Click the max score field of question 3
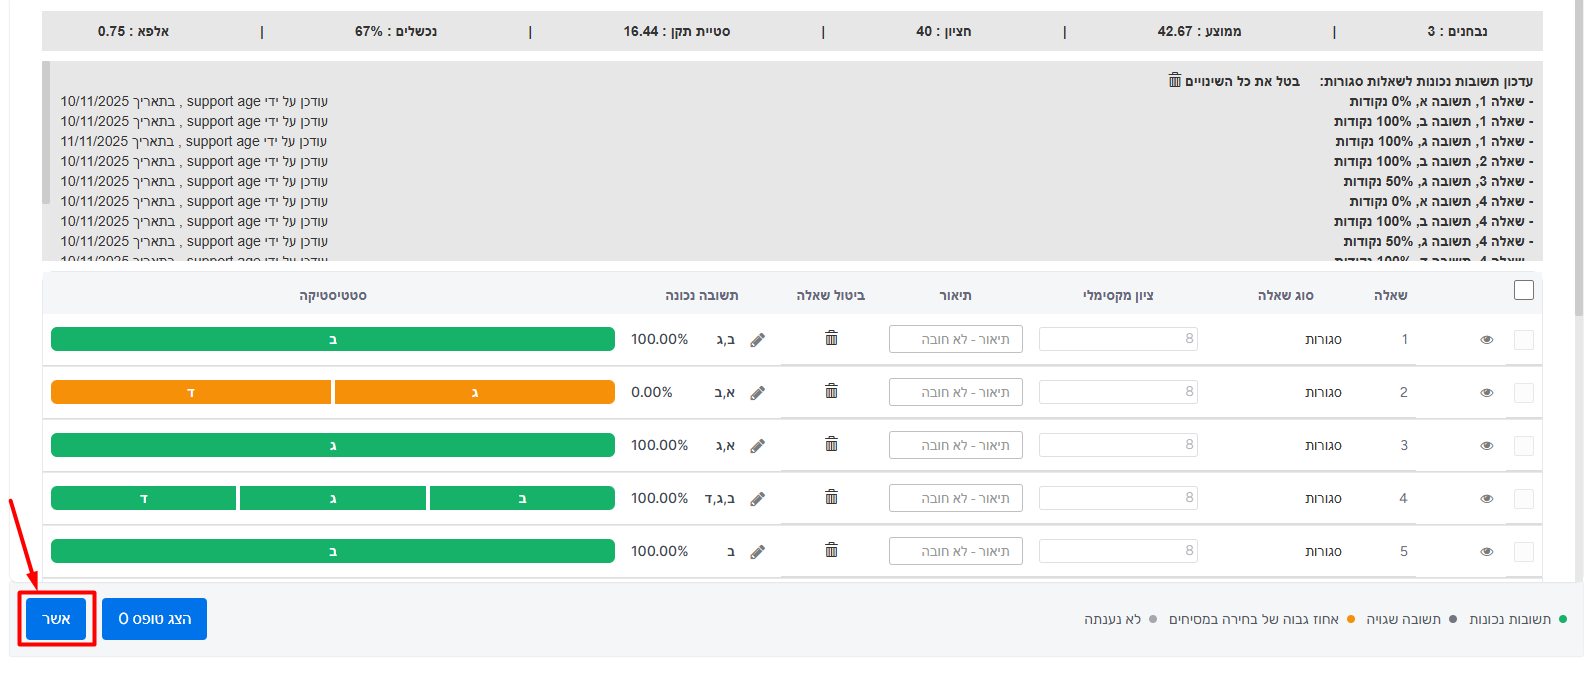1584x690 pixels. point(1118,445)
